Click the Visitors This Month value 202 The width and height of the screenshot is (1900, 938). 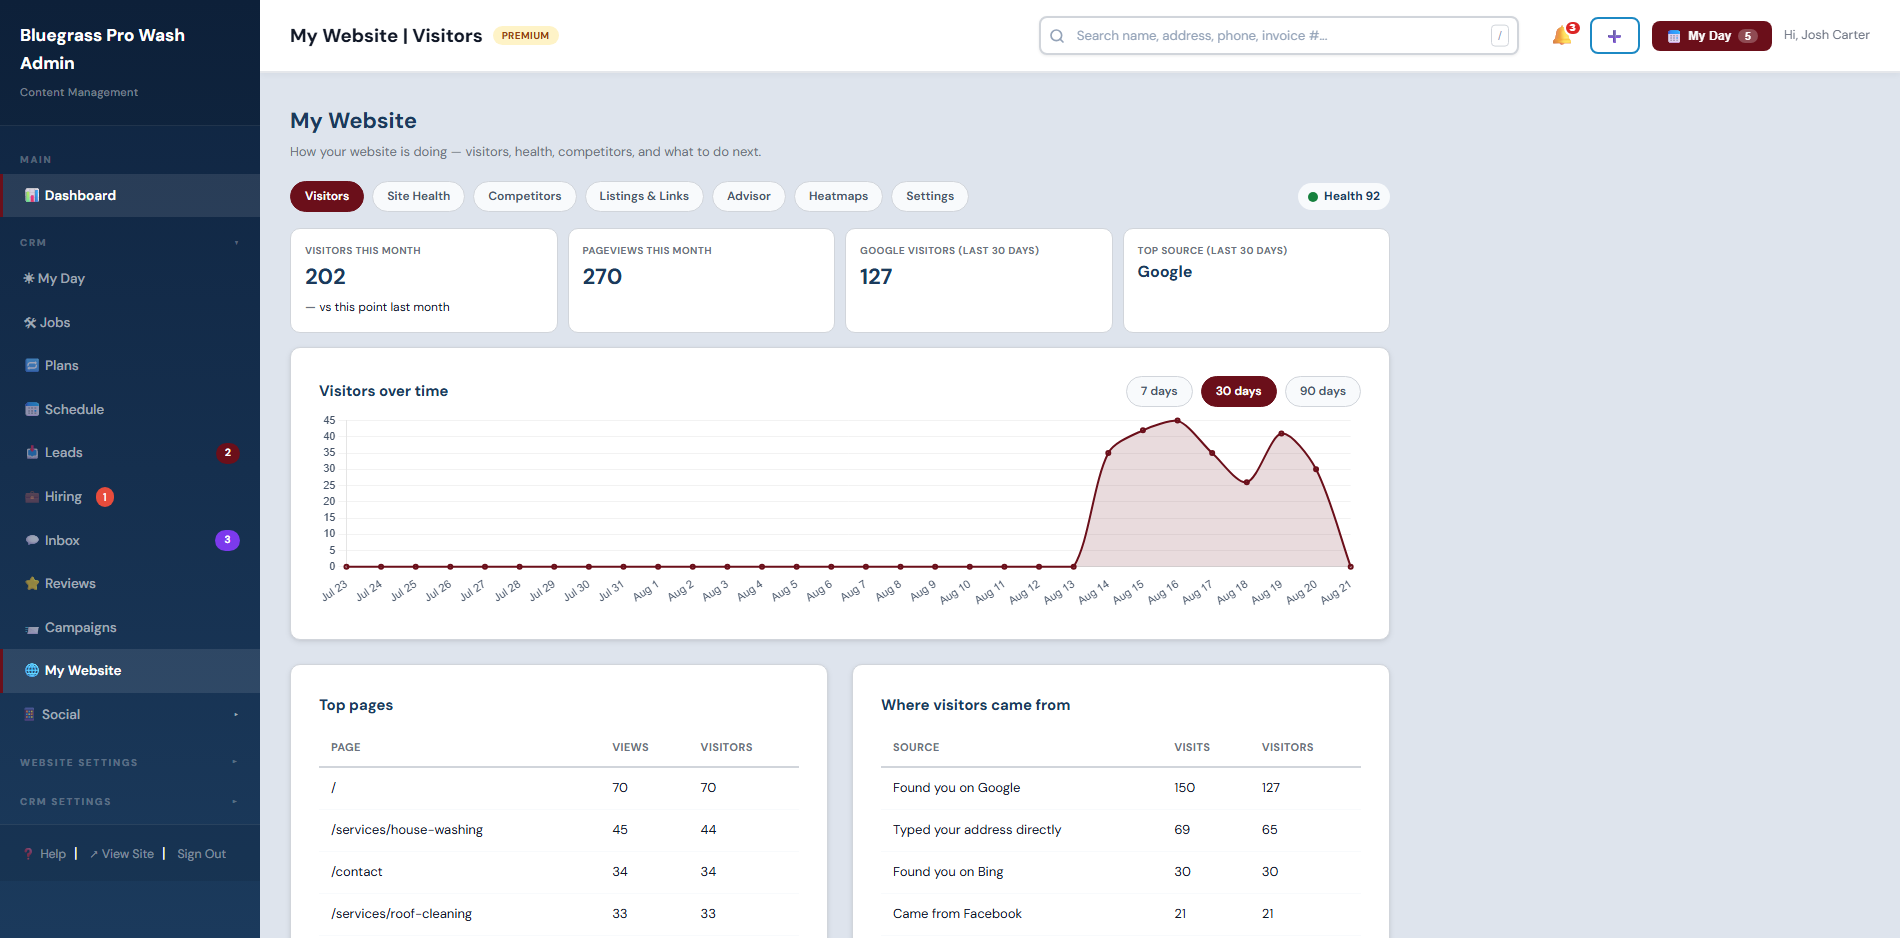(325, 277)
